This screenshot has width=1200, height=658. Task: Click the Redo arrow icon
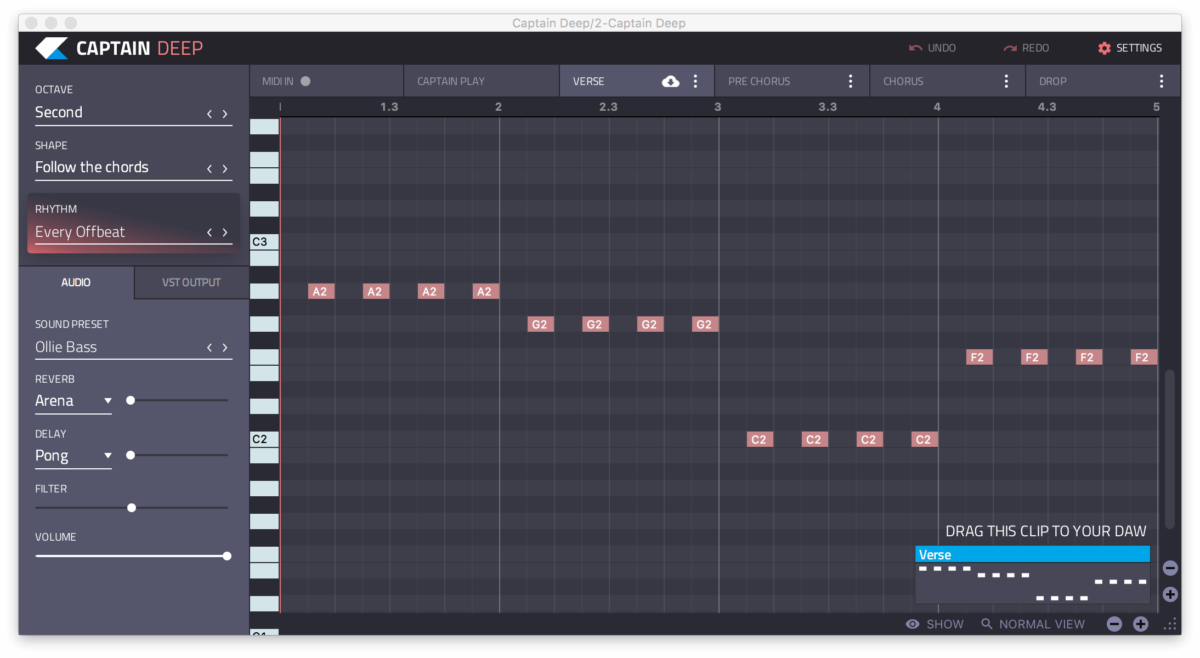click(1013, 47)
